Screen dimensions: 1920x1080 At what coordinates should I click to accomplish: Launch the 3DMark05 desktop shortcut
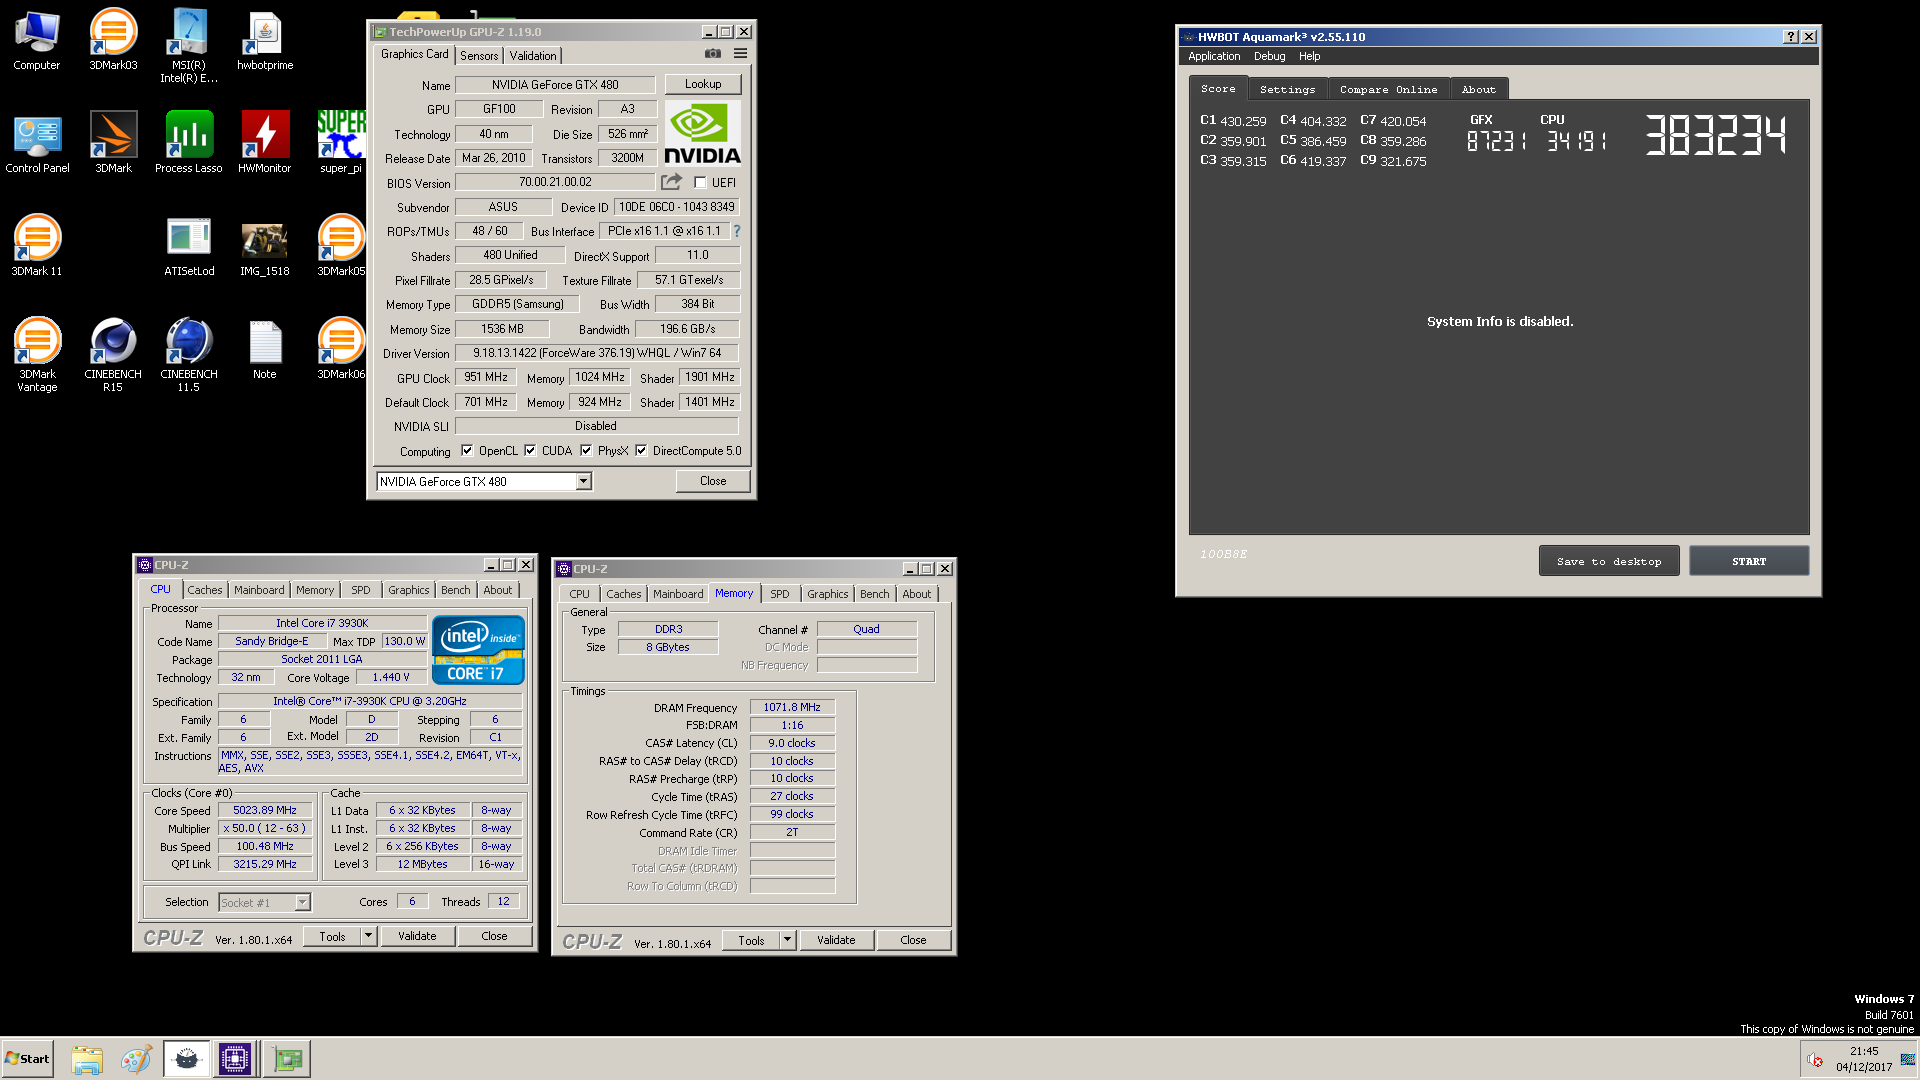(x=341, y=246)
